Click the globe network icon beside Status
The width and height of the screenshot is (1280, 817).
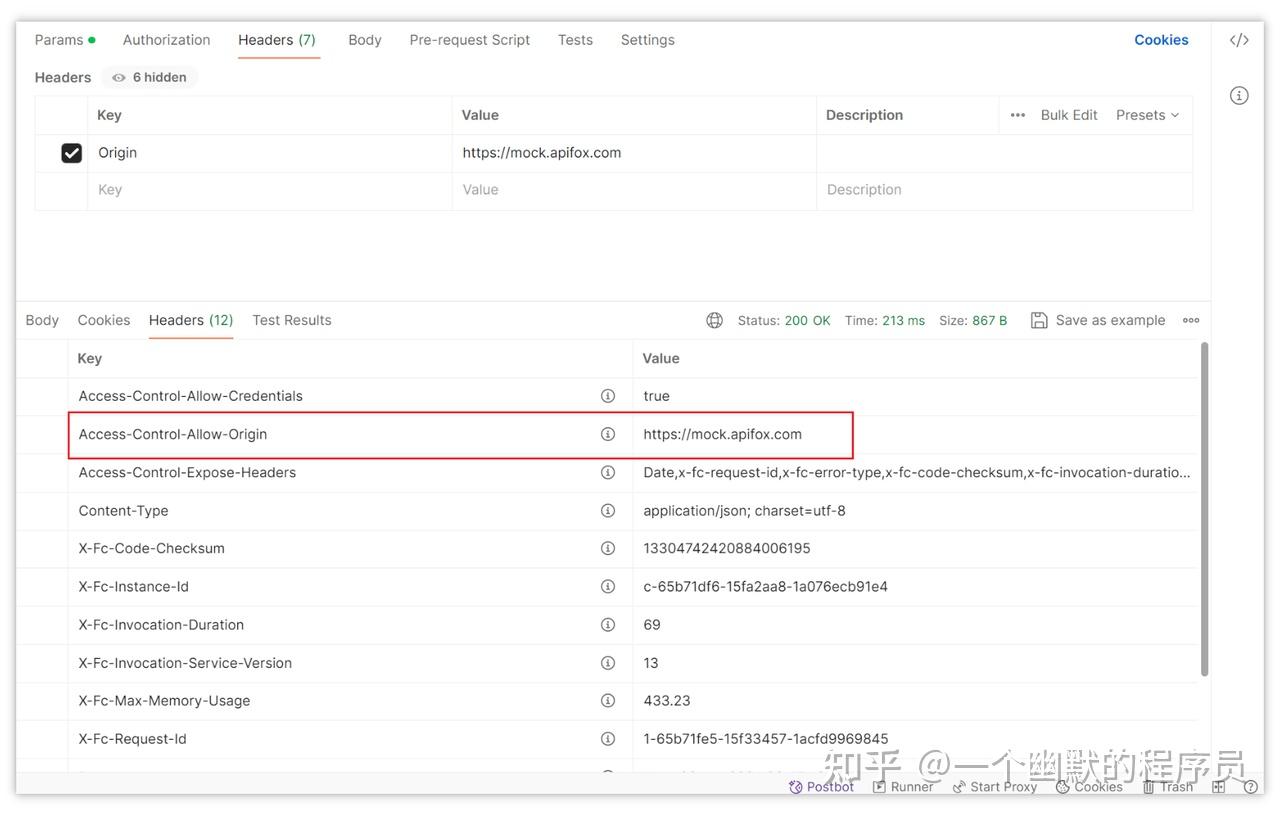[714, 320]
